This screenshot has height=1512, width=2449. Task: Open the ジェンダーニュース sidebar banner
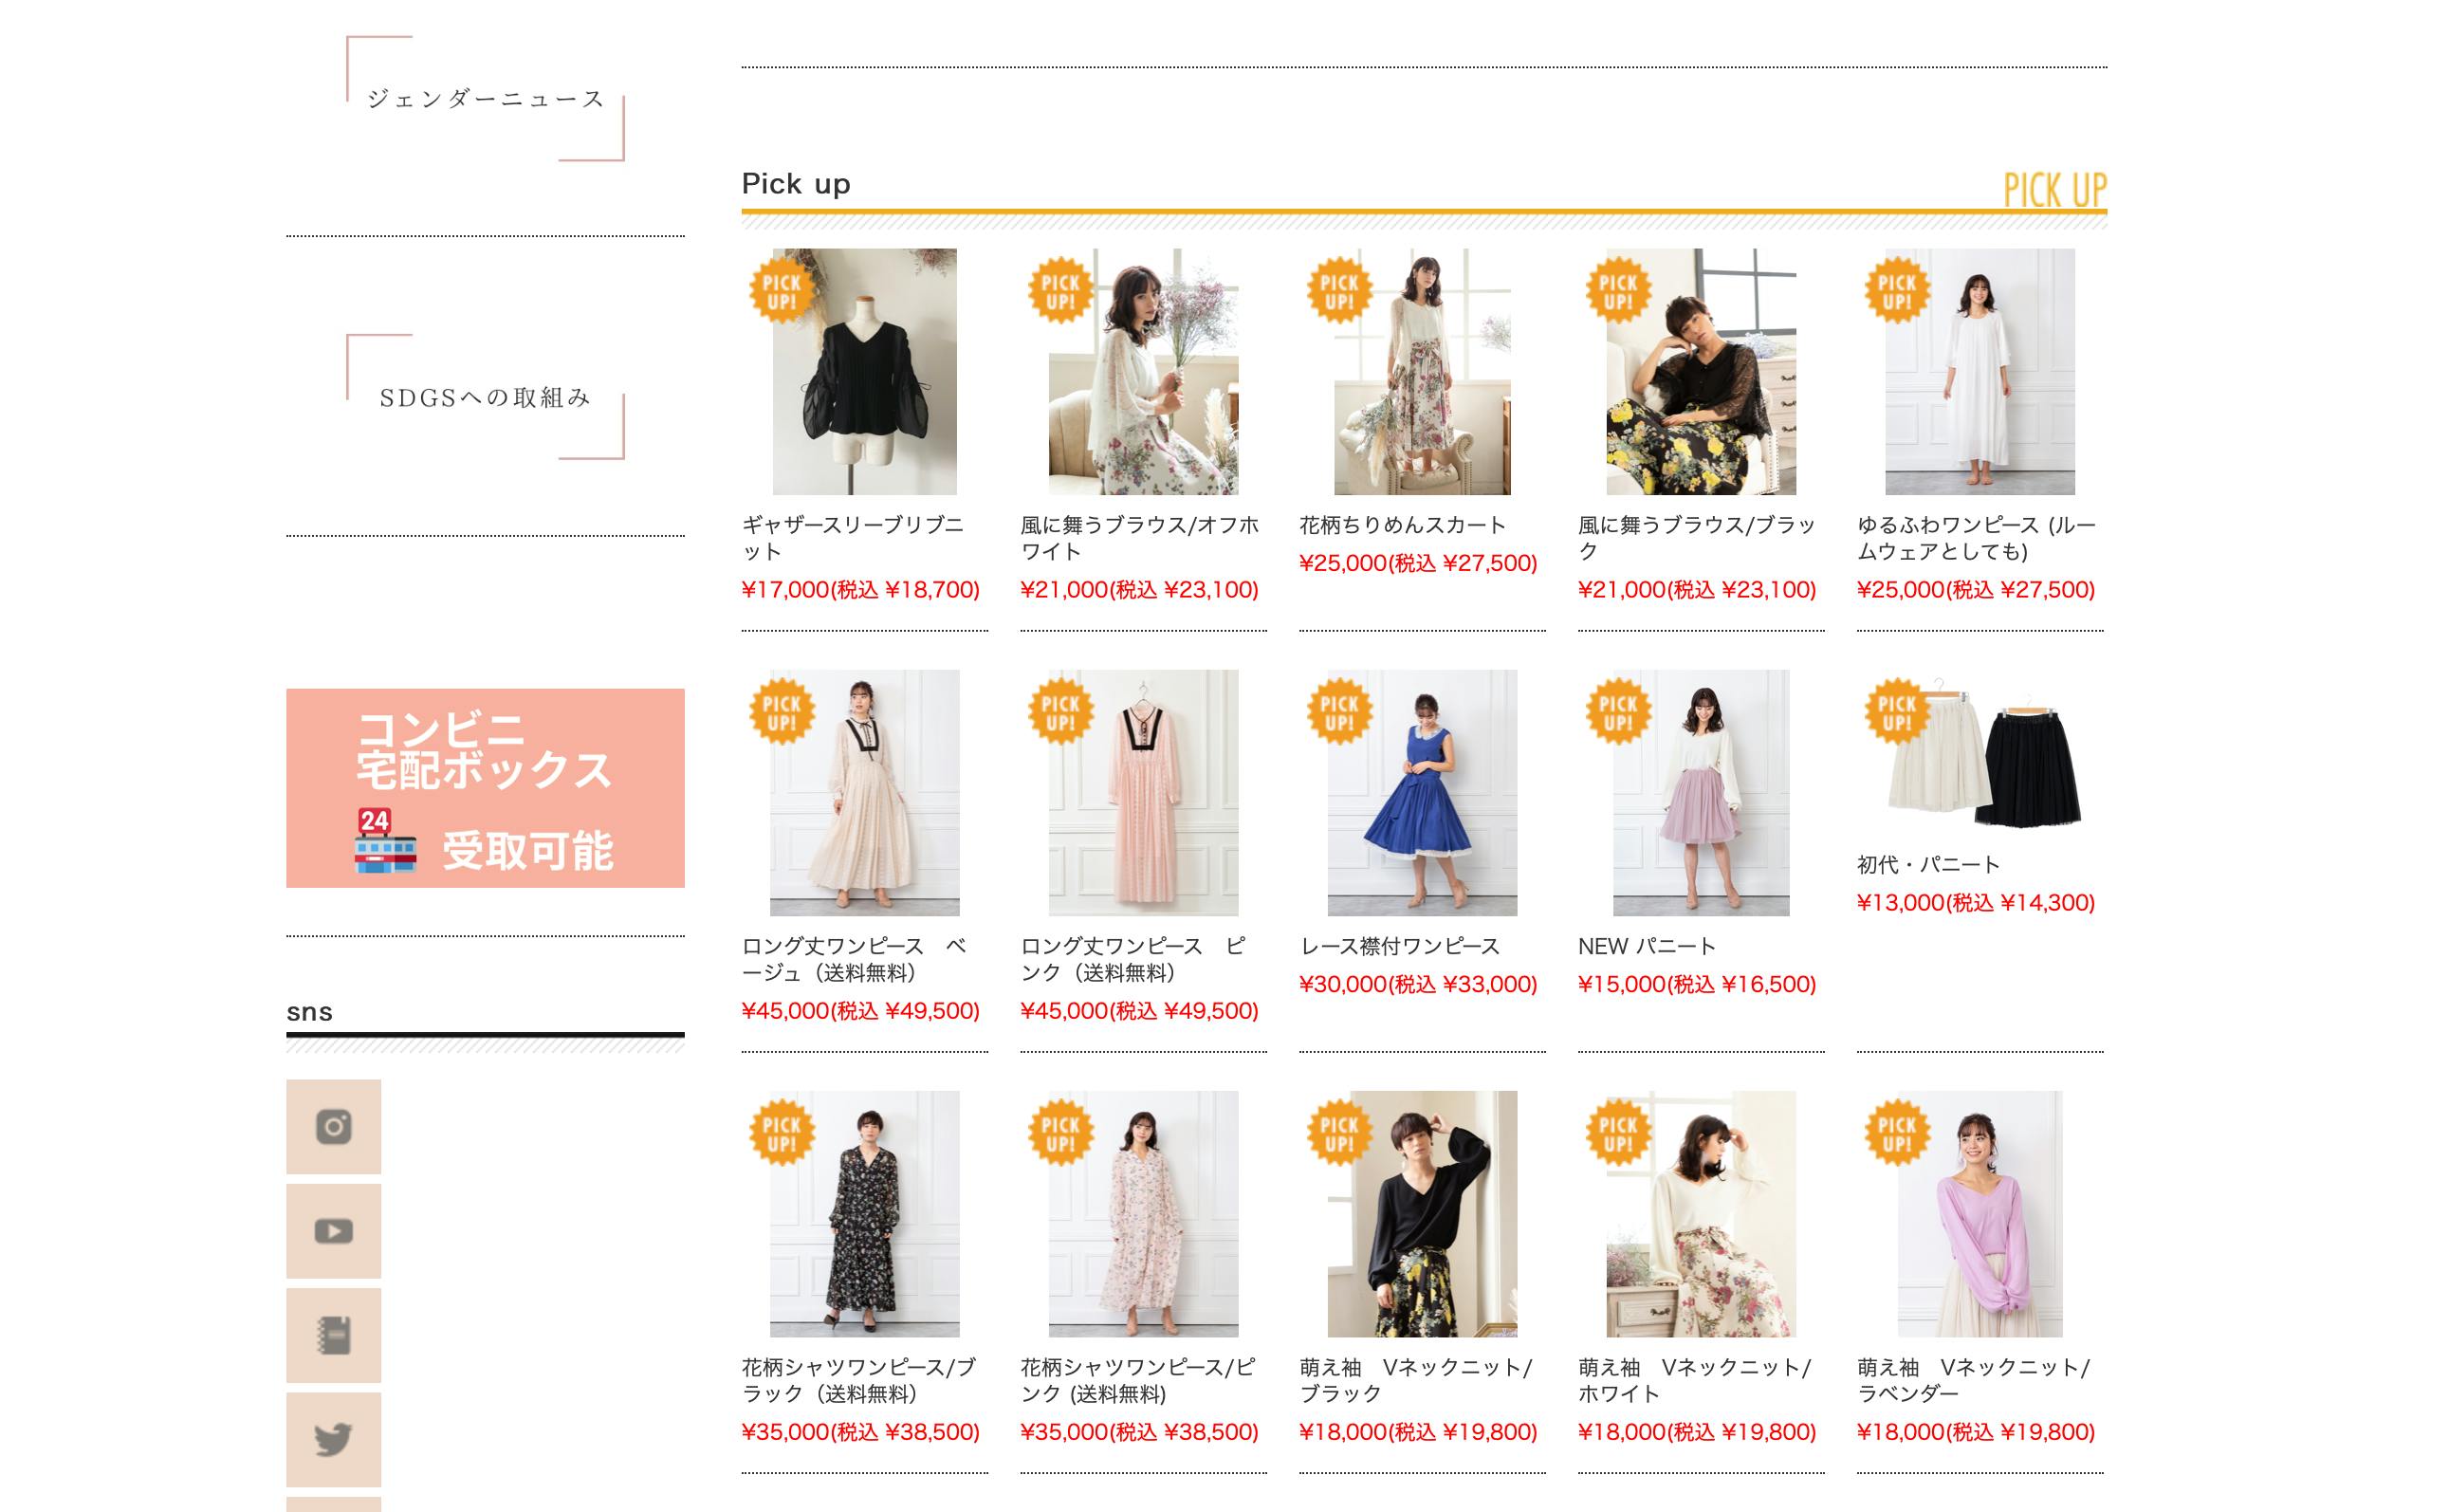coord(485,98)
